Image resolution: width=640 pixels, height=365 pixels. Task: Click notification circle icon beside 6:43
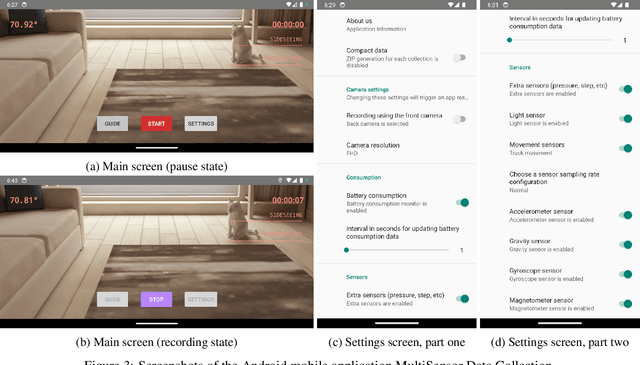(24, 180)
